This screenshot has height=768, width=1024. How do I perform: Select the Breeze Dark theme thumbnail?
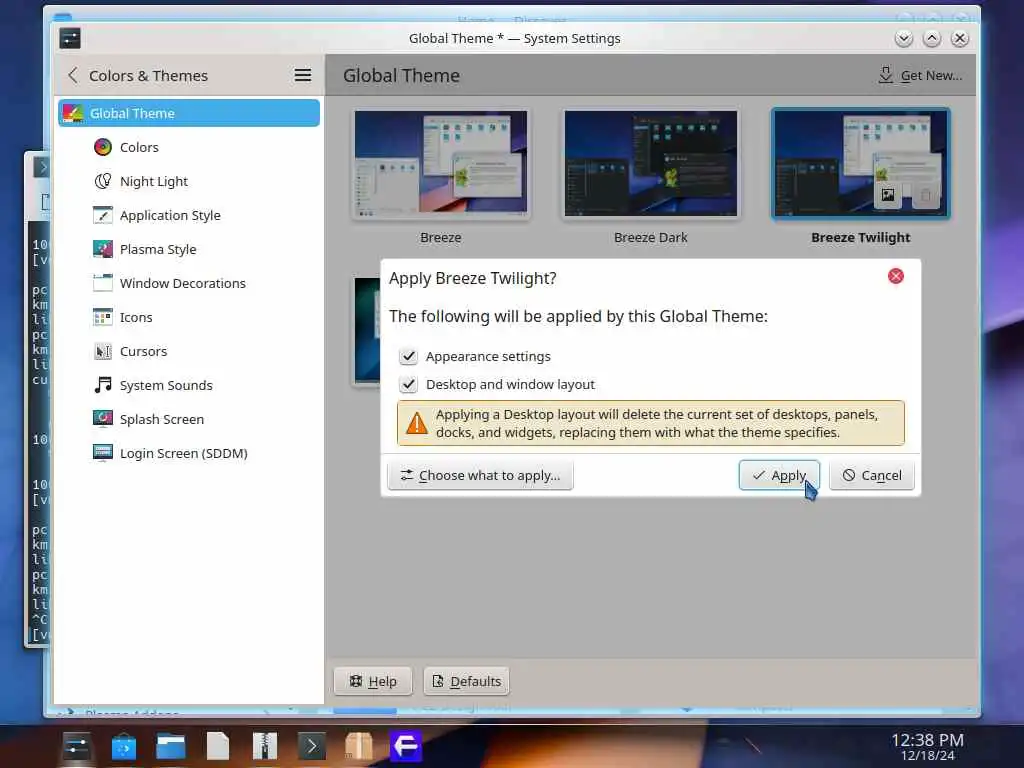coord(650,163)
